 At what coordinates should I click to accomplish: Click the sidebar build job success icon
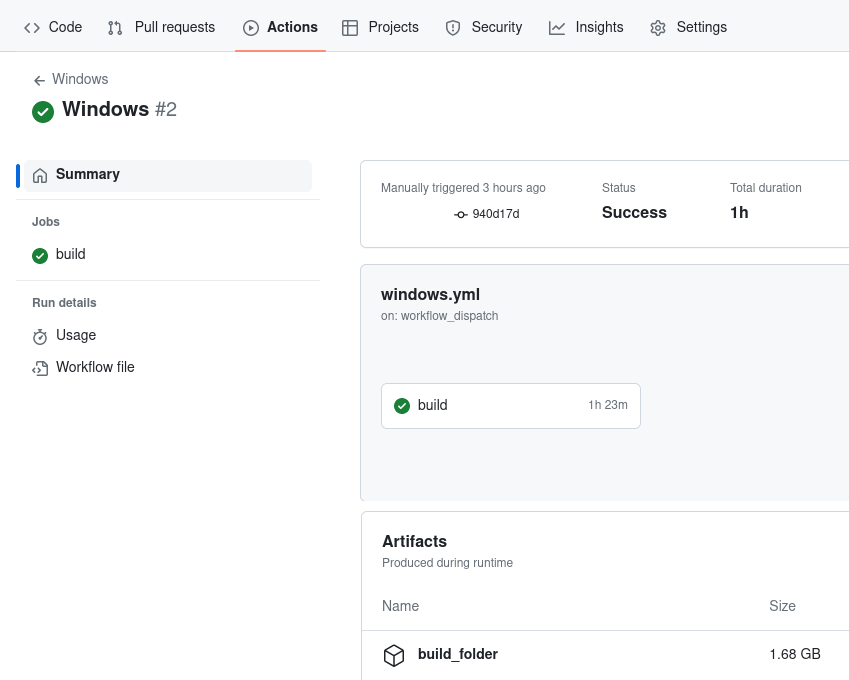(x=40, y=256)
